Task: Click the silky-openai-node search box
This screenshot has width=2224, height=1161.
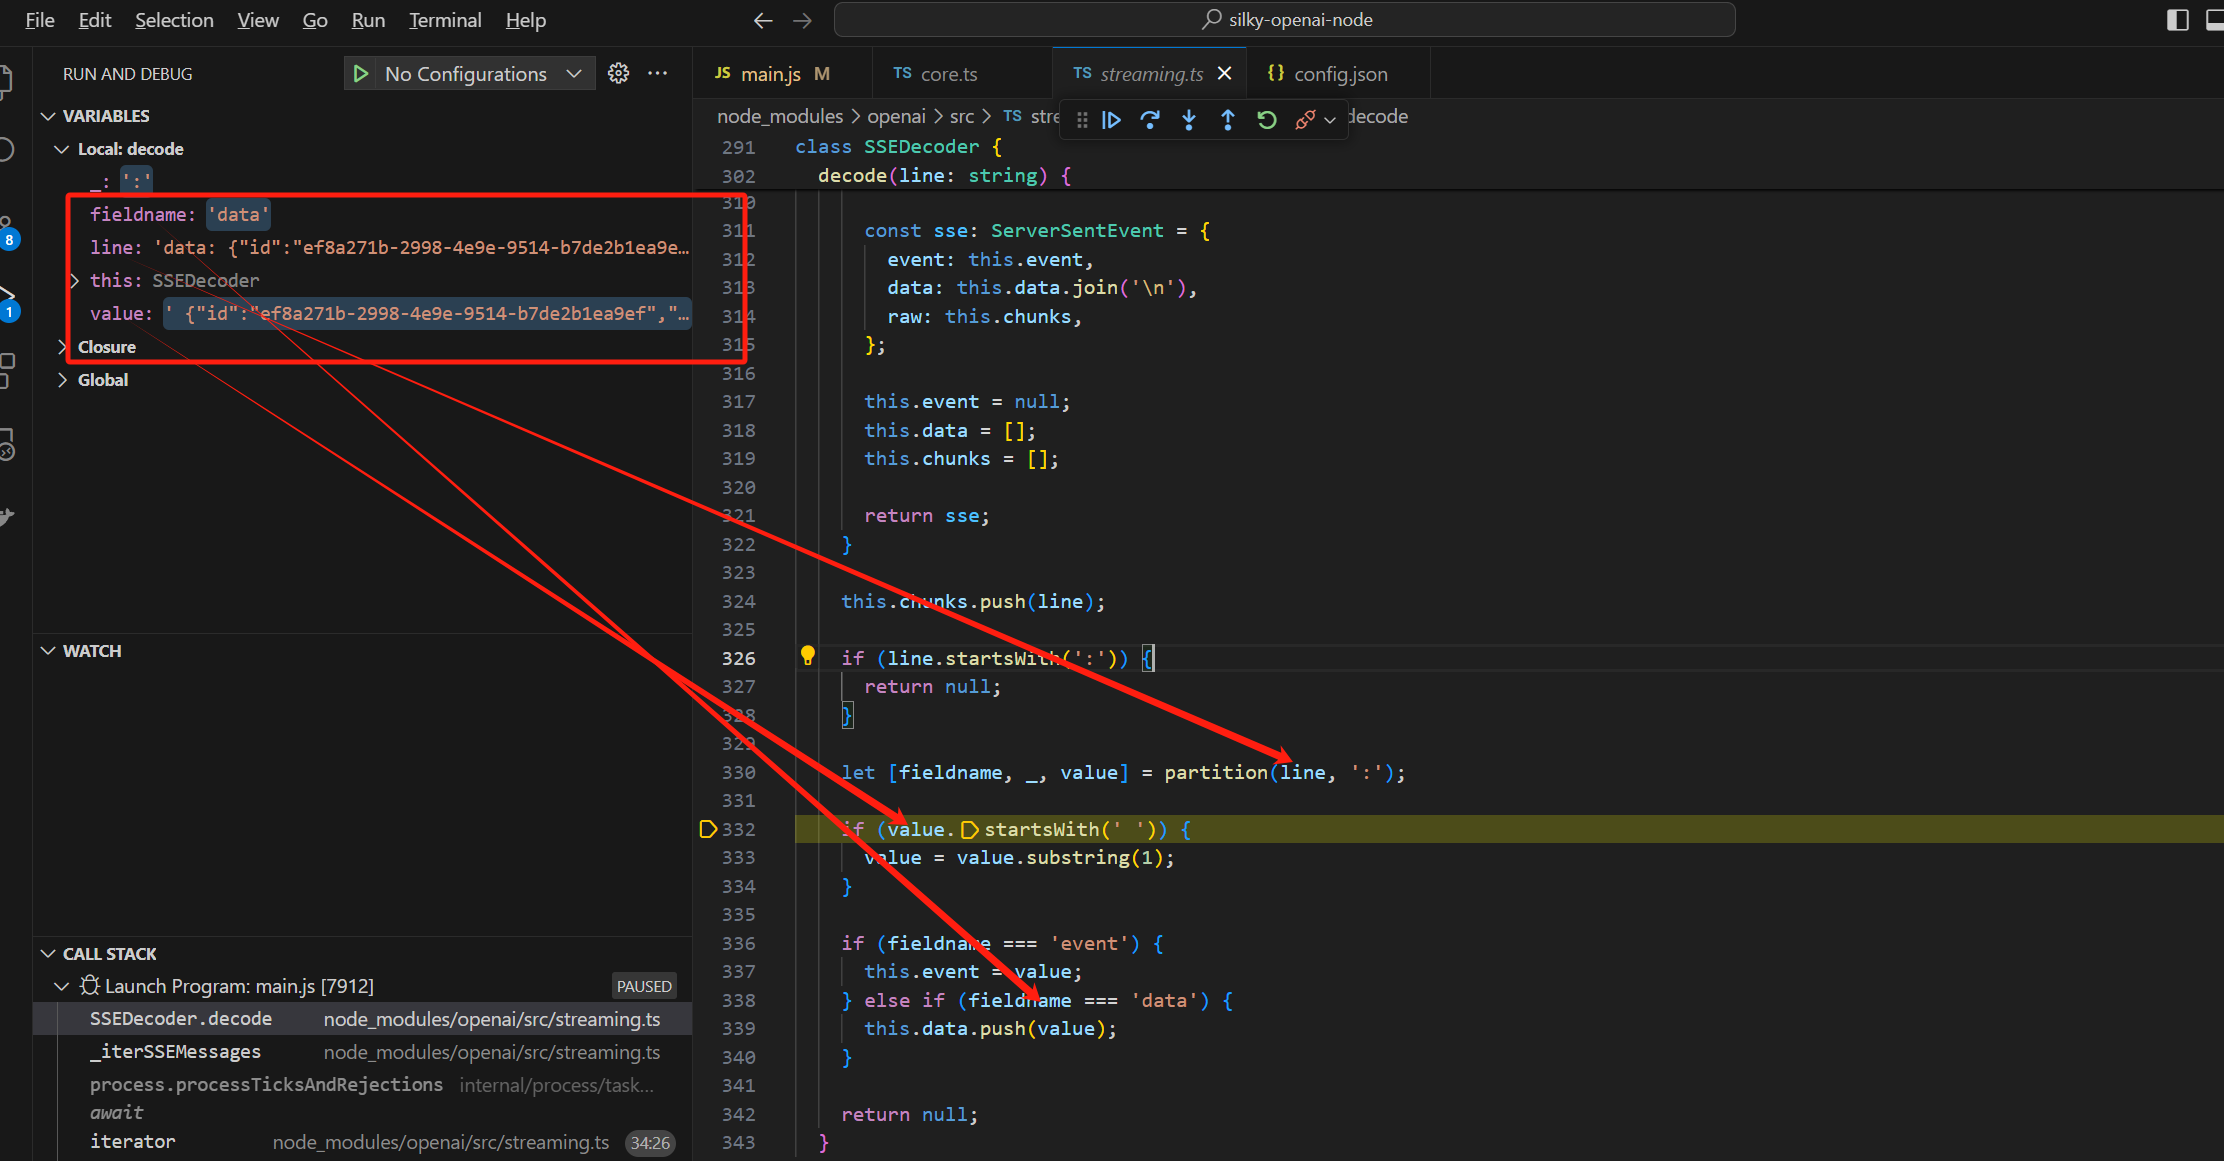Action: coord(1285,20)
